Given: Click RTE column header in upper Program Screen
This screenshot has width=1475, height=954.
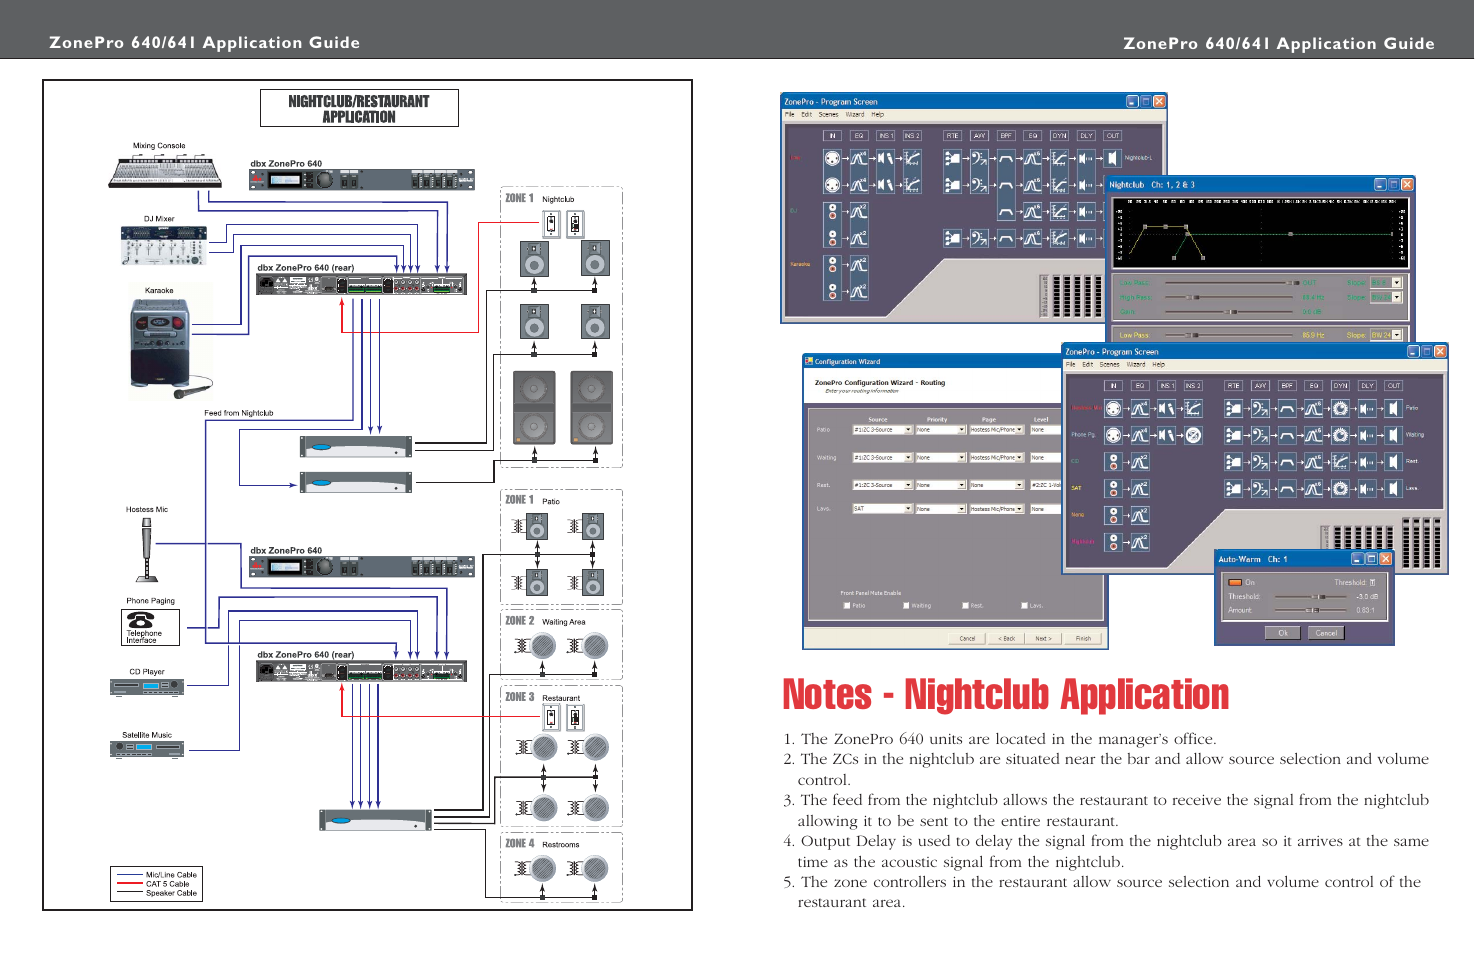Looking at the screenshot, I should (x=952, y=136).
